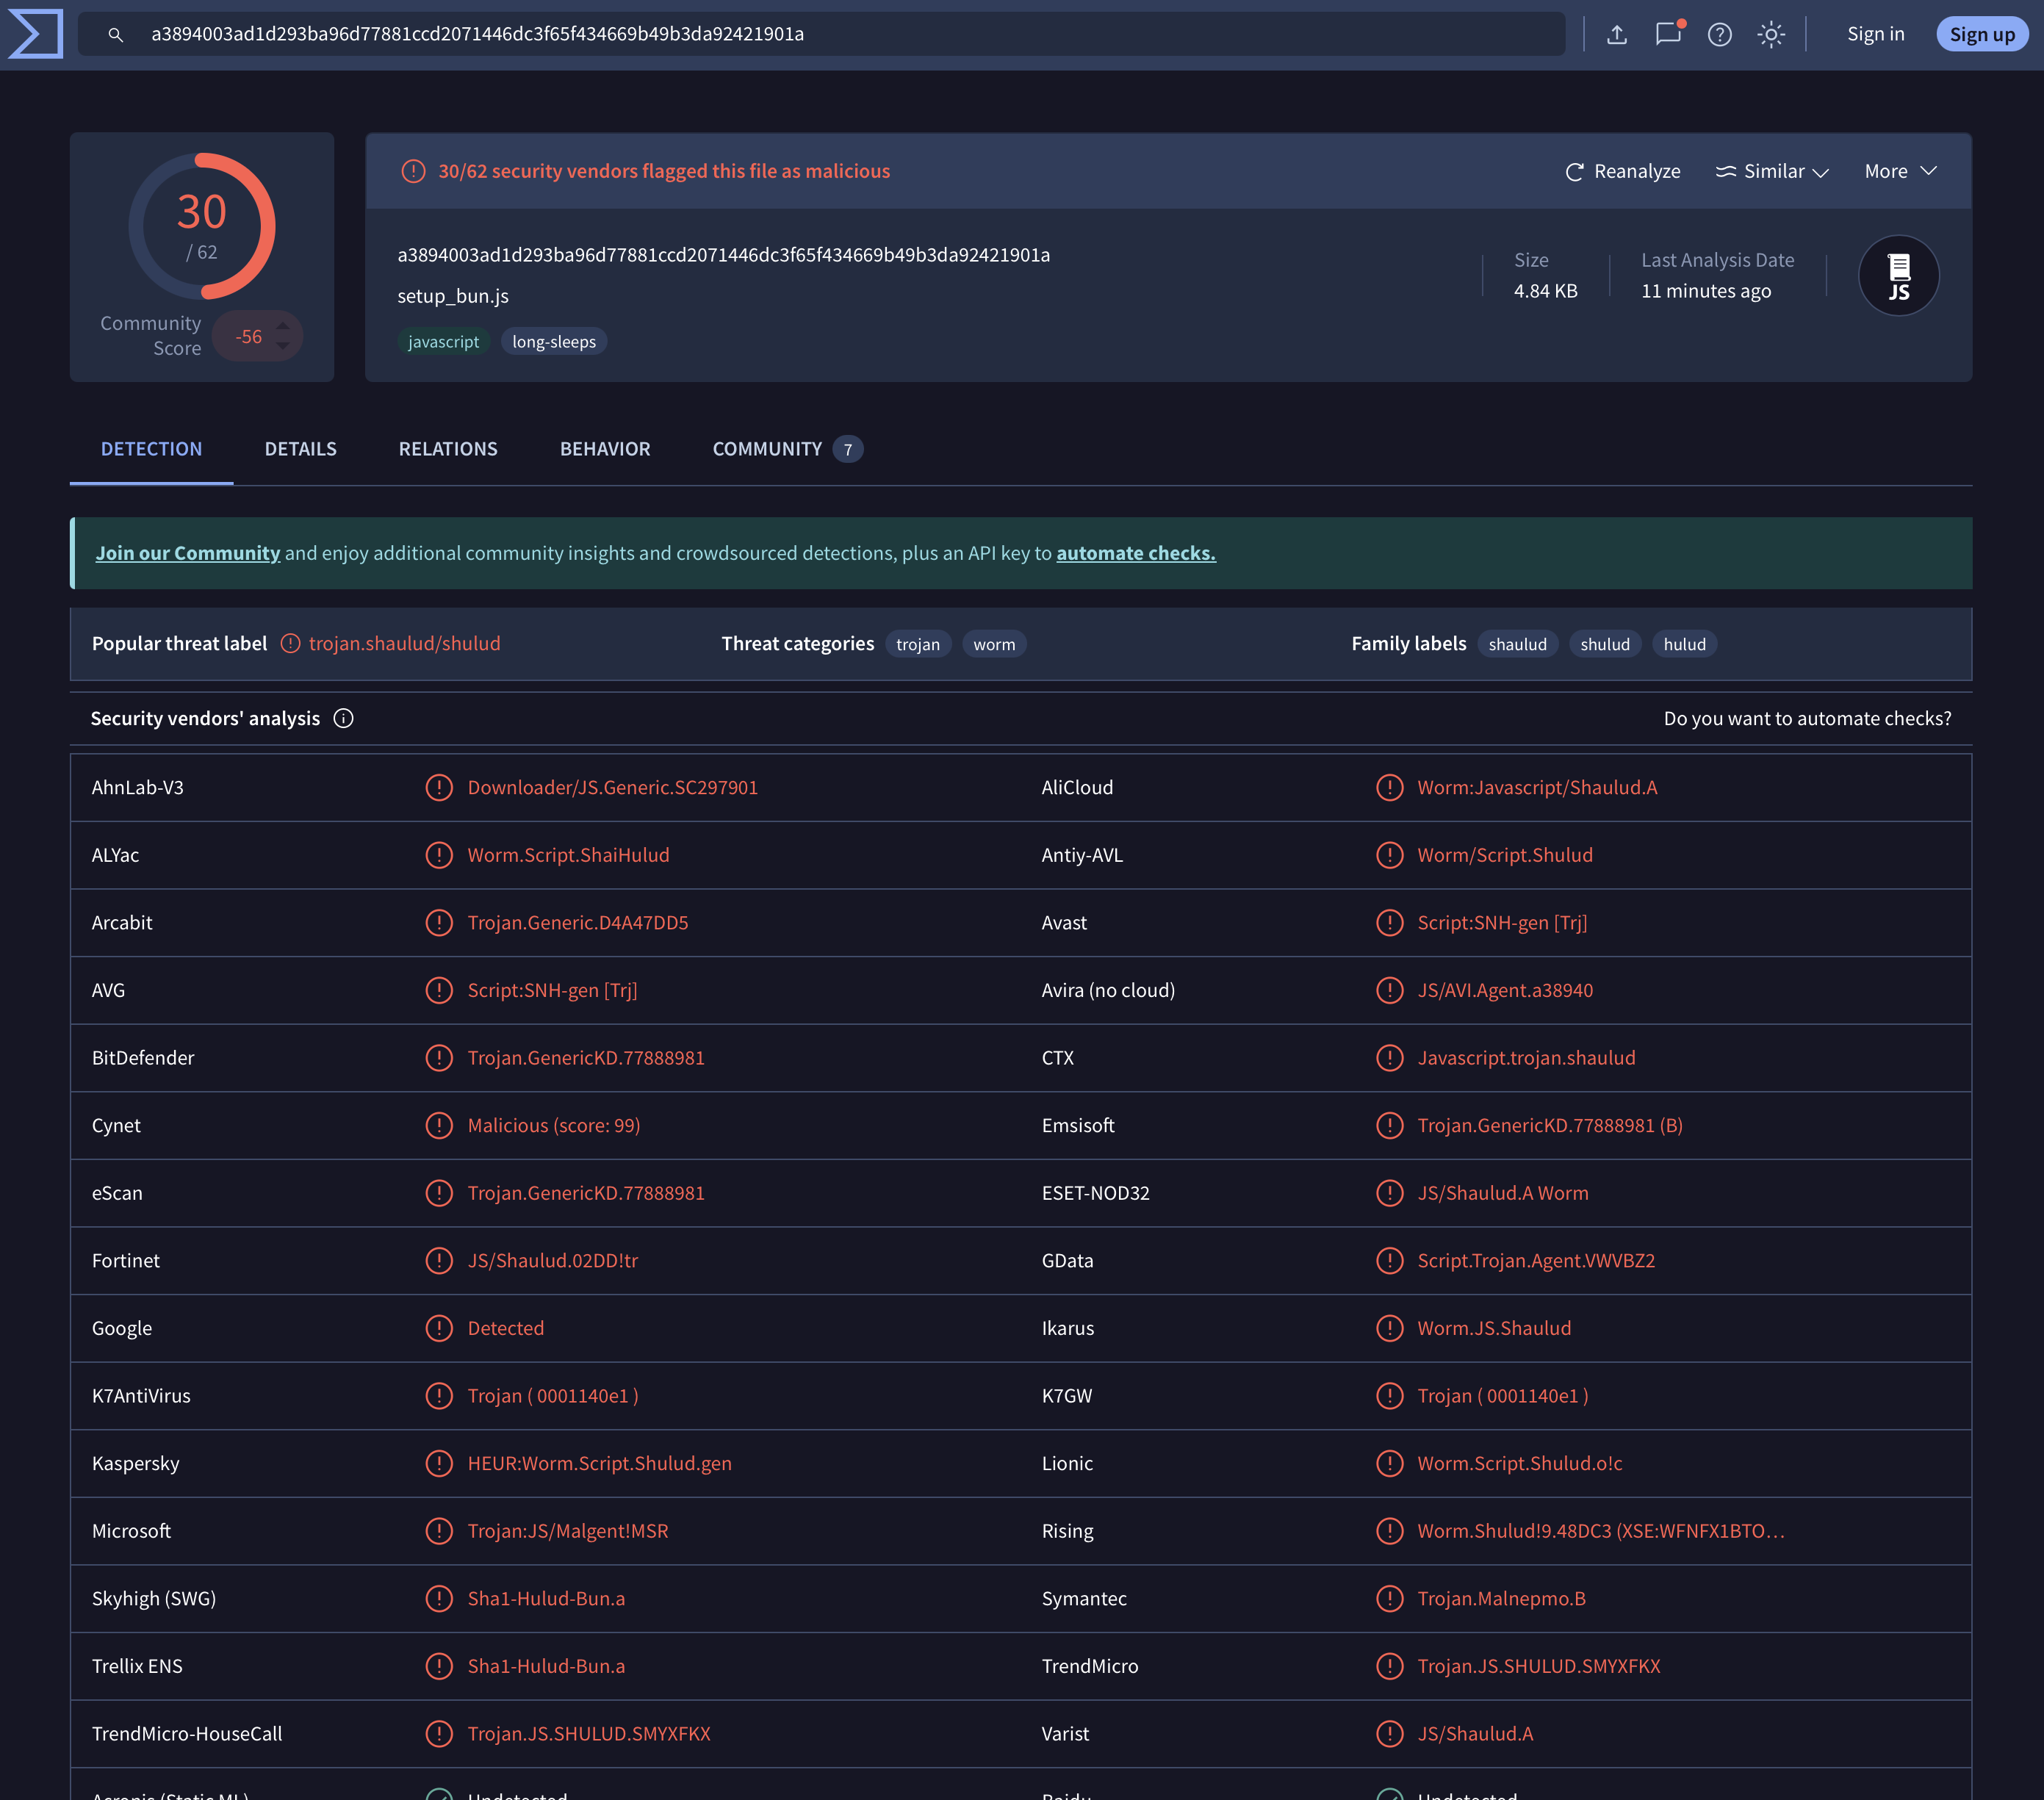Toggle light mode with the sun icon
The width and height of the screenshot is (2044, 1800).
click(1770, 34)
